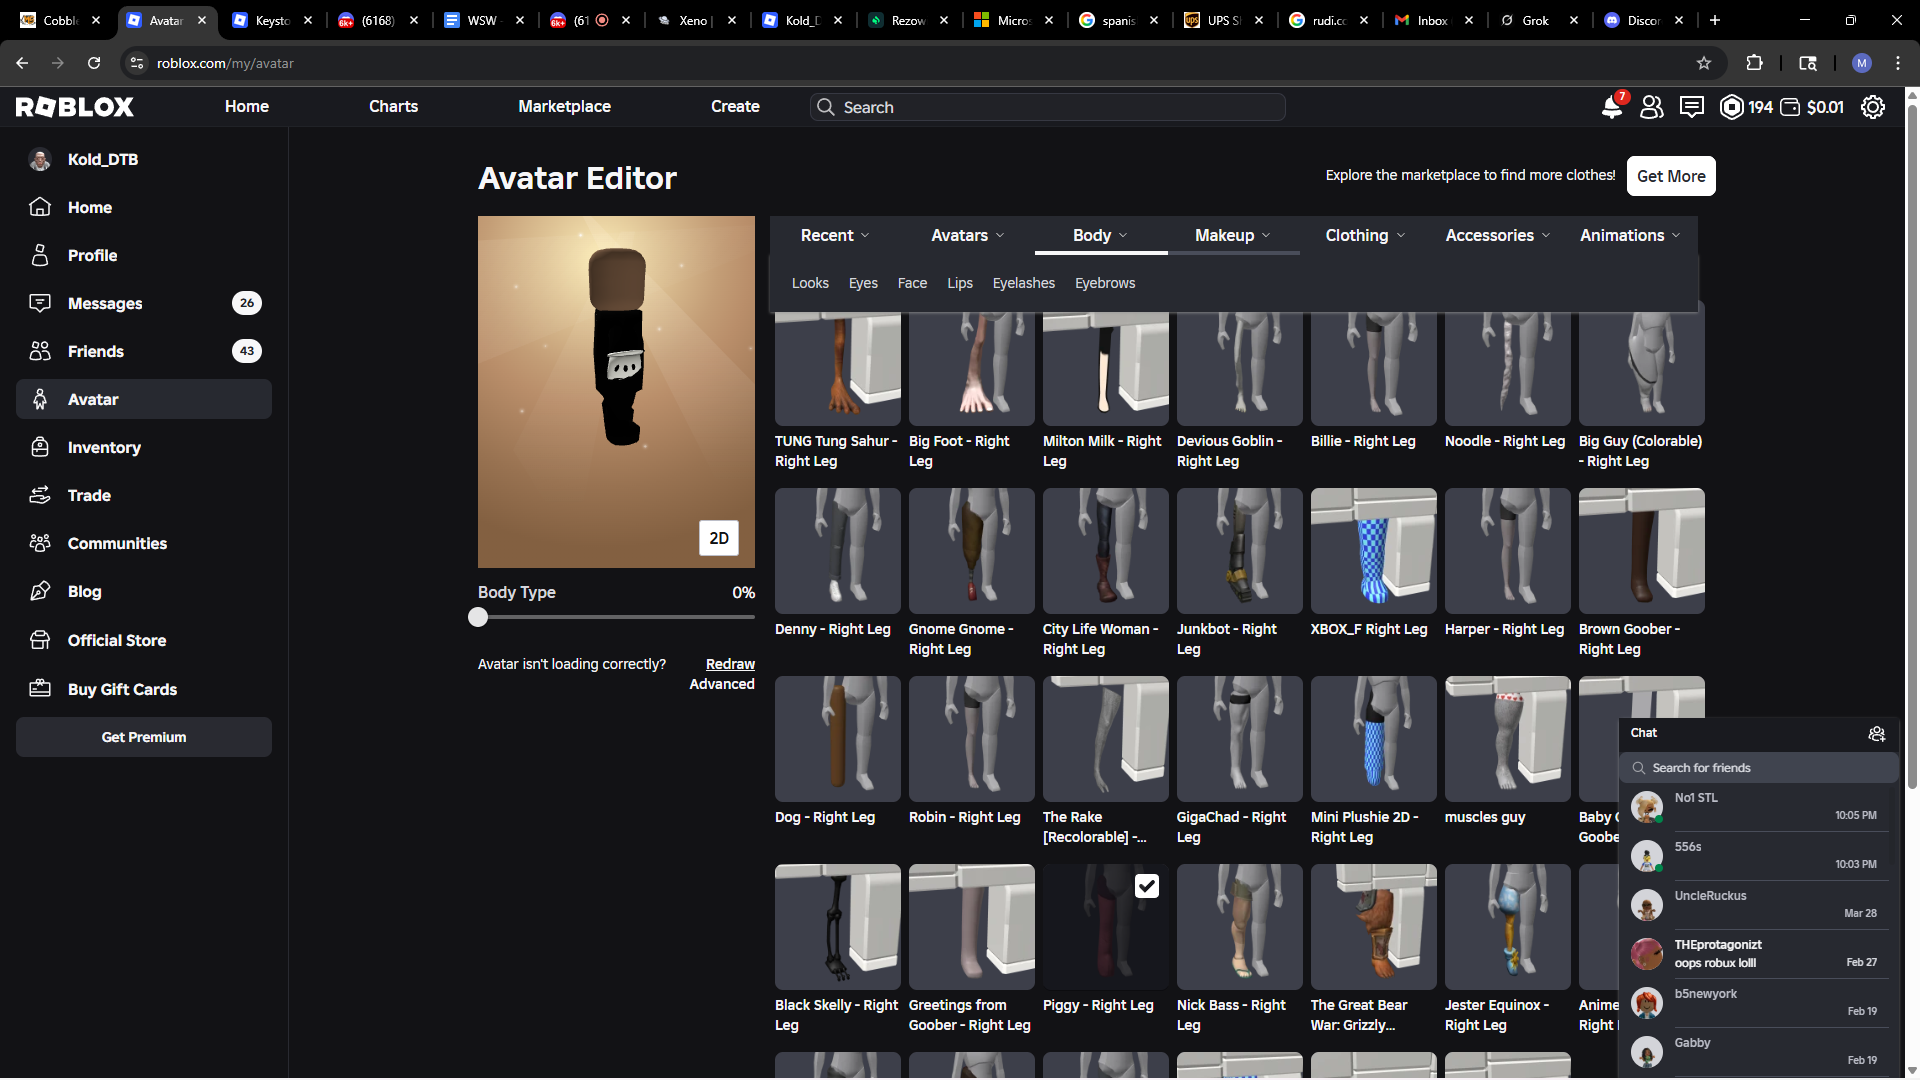The image size is (1920, 1080).
Task: Open the Charts navigation link
Action: [393, 106]
